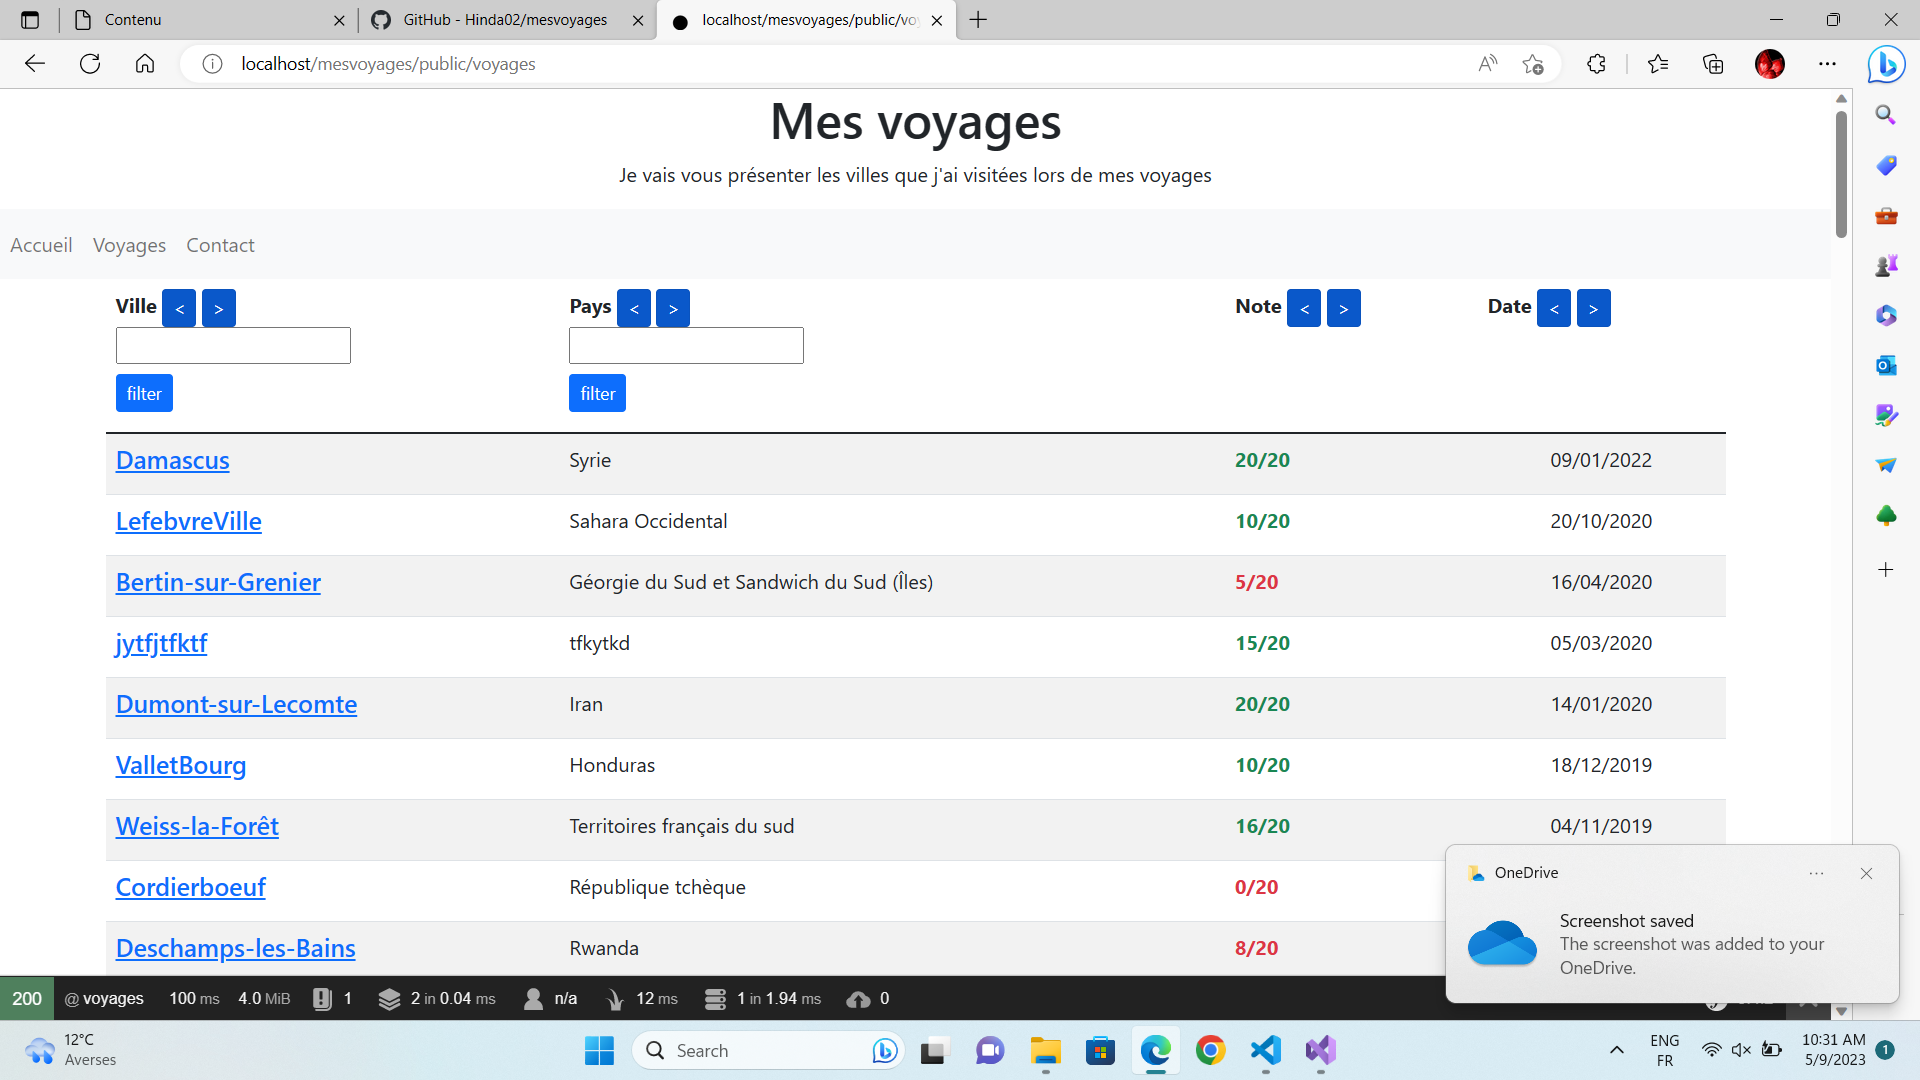Go to the Contact navigation link
The width and height of the screenshot is (1920, 1080).
coord(220,245)
